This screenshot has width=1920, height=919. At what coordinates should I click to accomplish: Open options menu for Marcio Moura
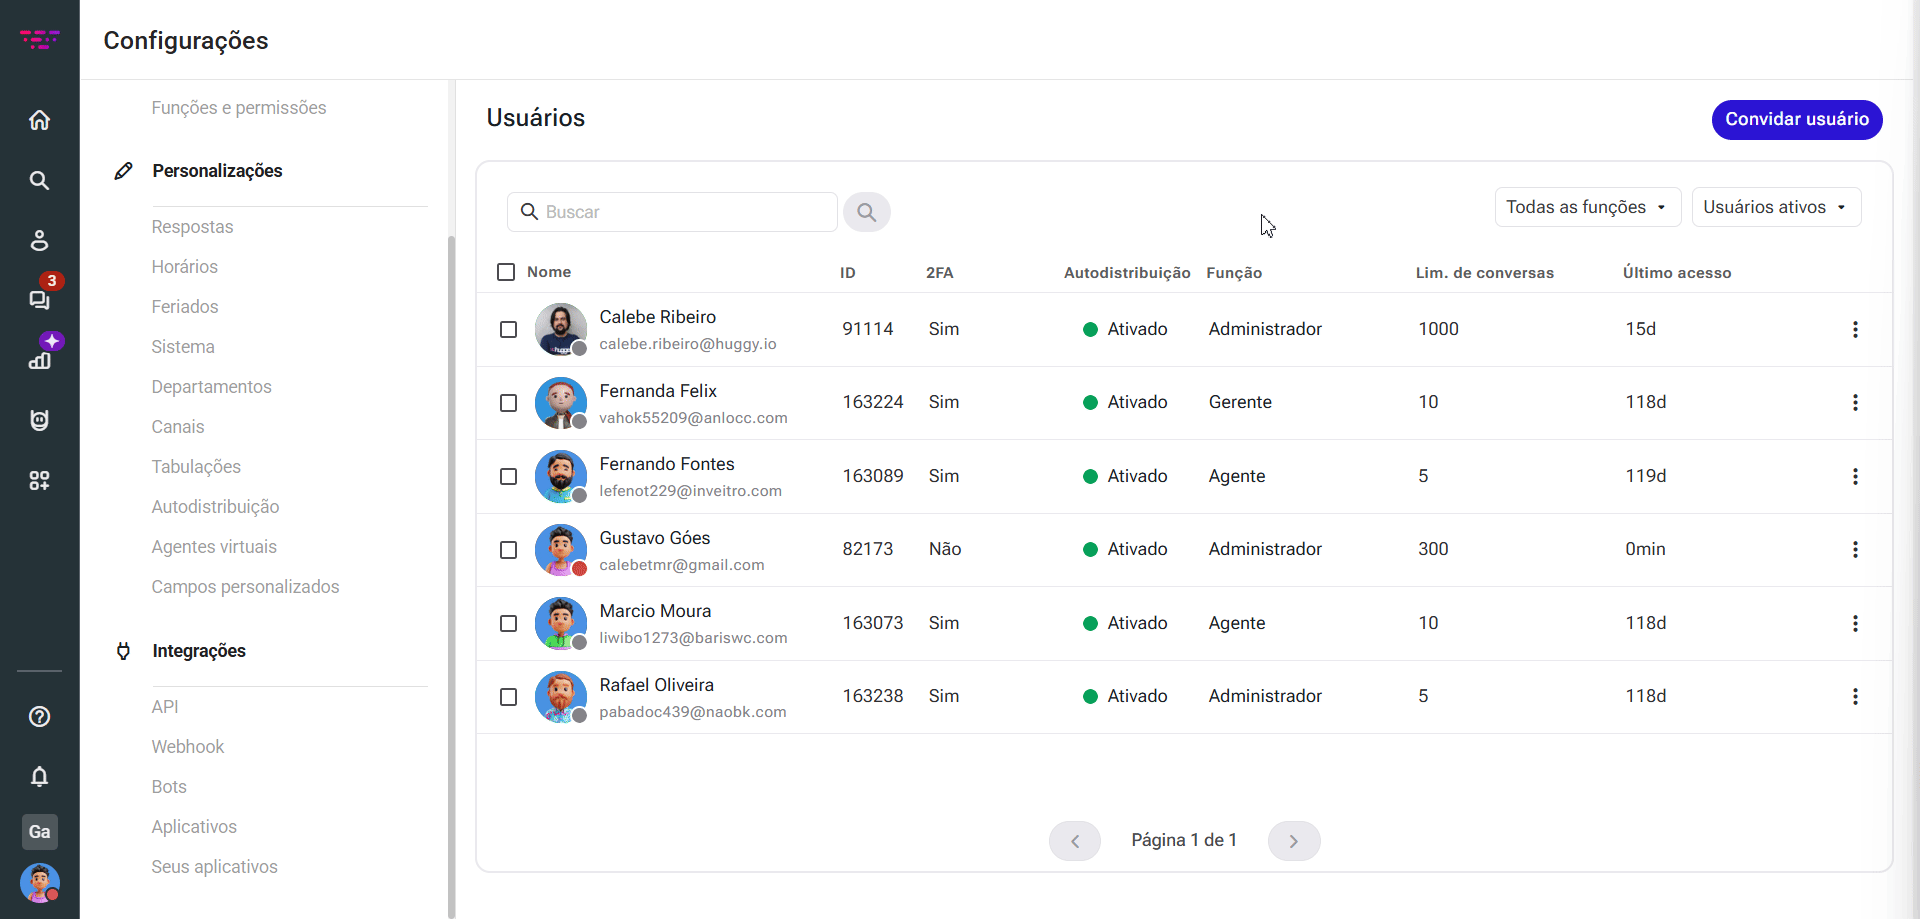(x=1855, y=623)
